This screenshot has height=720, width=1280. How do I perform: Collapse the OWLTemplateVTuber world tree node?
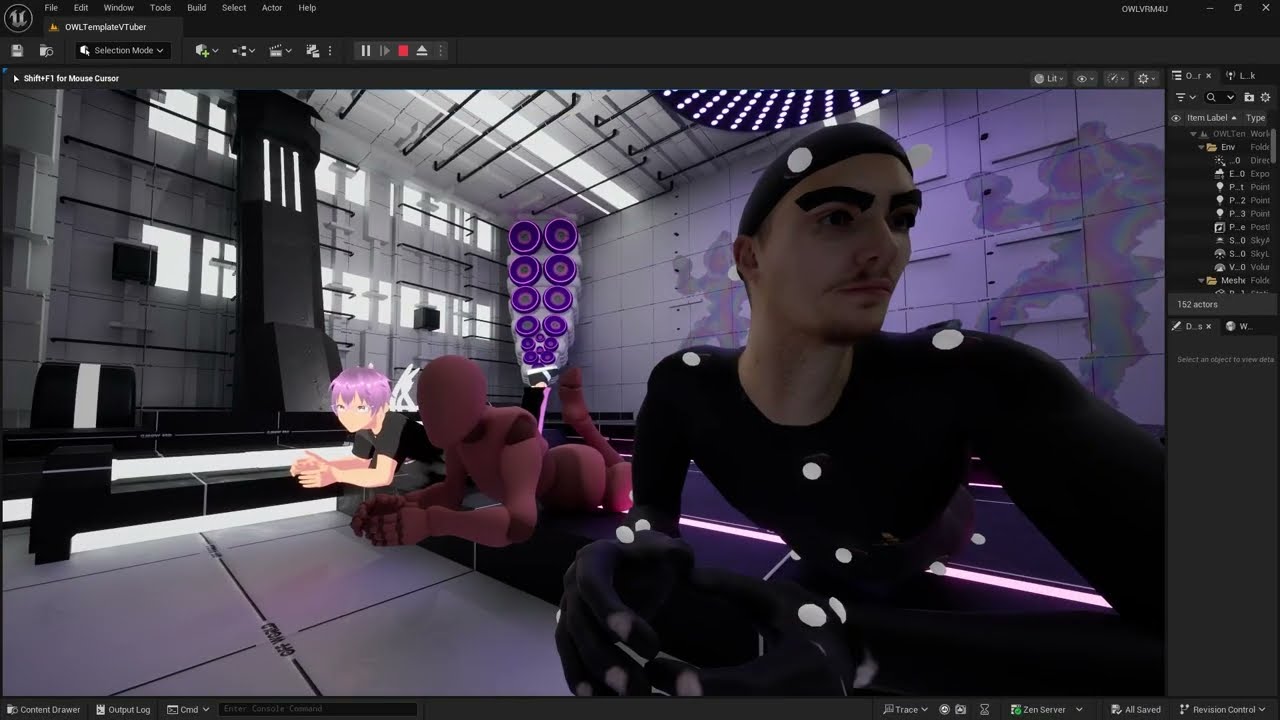click(x=1193, y=134)
